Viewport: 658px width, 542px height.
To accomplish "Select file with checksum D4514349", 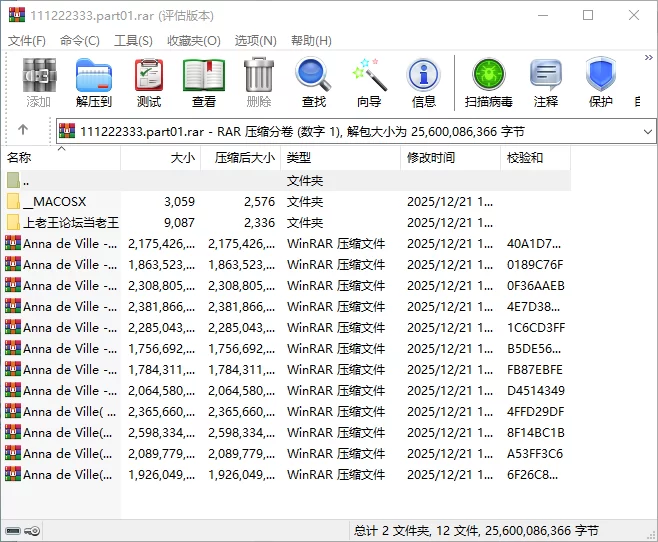I will pyautogui.click(x=287, y=391).
